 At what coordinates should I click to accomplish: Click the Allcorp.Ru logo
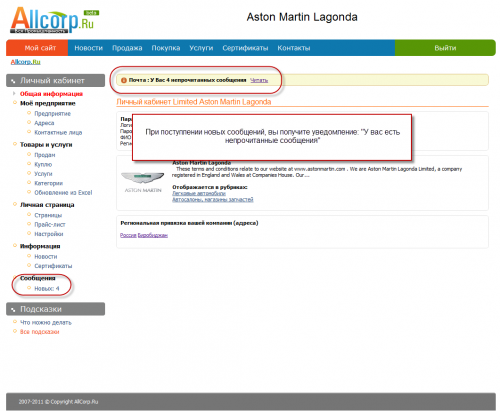click(54, 20)
